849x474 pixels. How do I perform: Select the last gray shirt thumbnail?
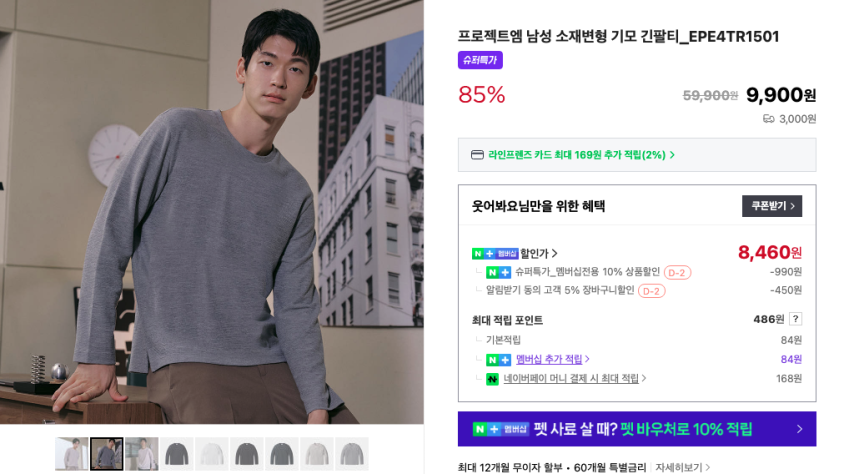pos(352,454)
